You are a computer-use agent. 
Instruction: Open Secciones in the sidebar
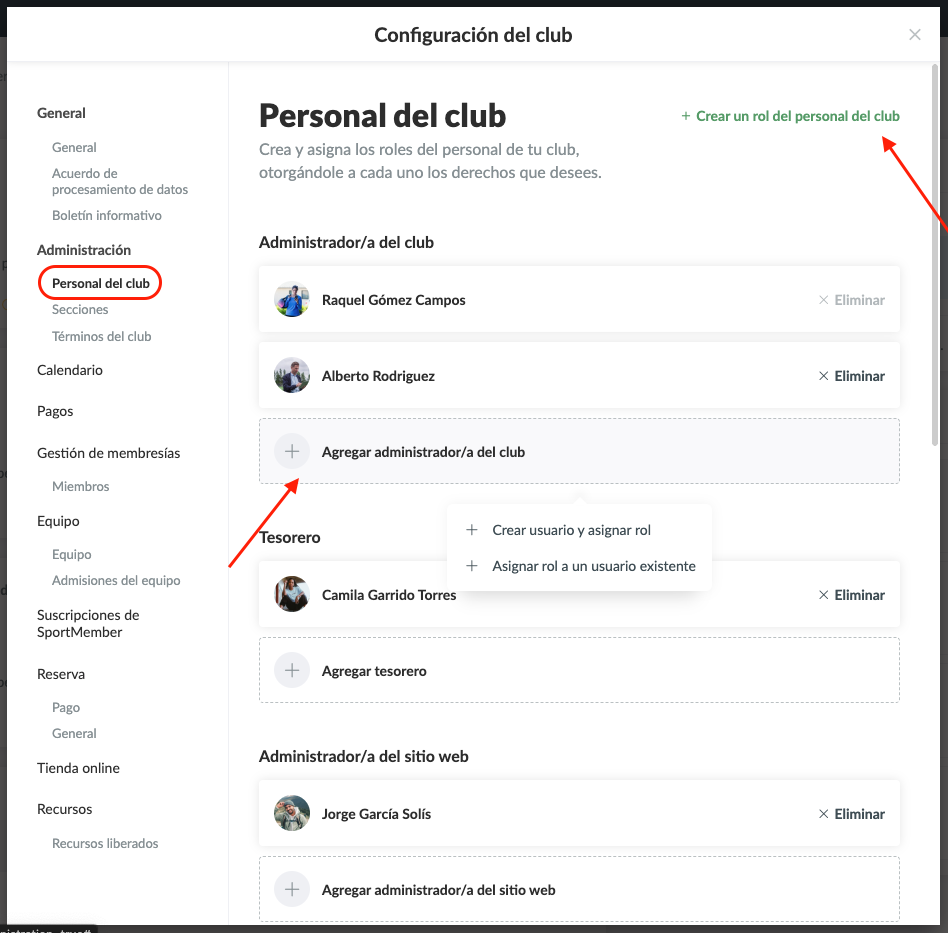pos(80,310)
